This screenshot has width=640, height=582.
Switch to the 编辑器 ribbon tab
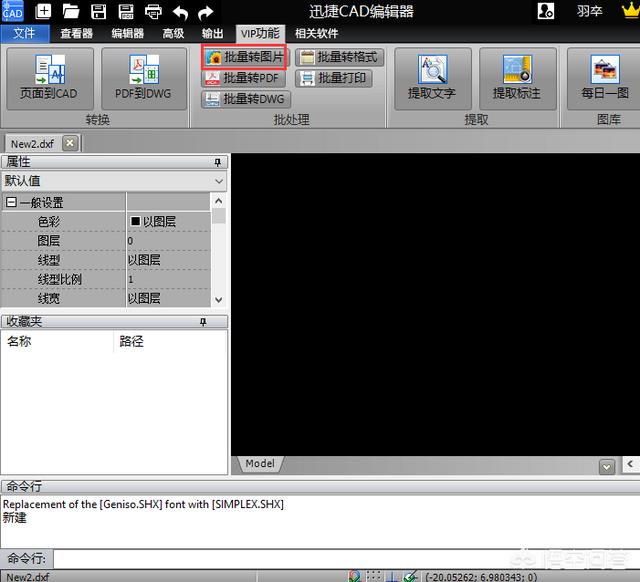[x=127, y=33]
